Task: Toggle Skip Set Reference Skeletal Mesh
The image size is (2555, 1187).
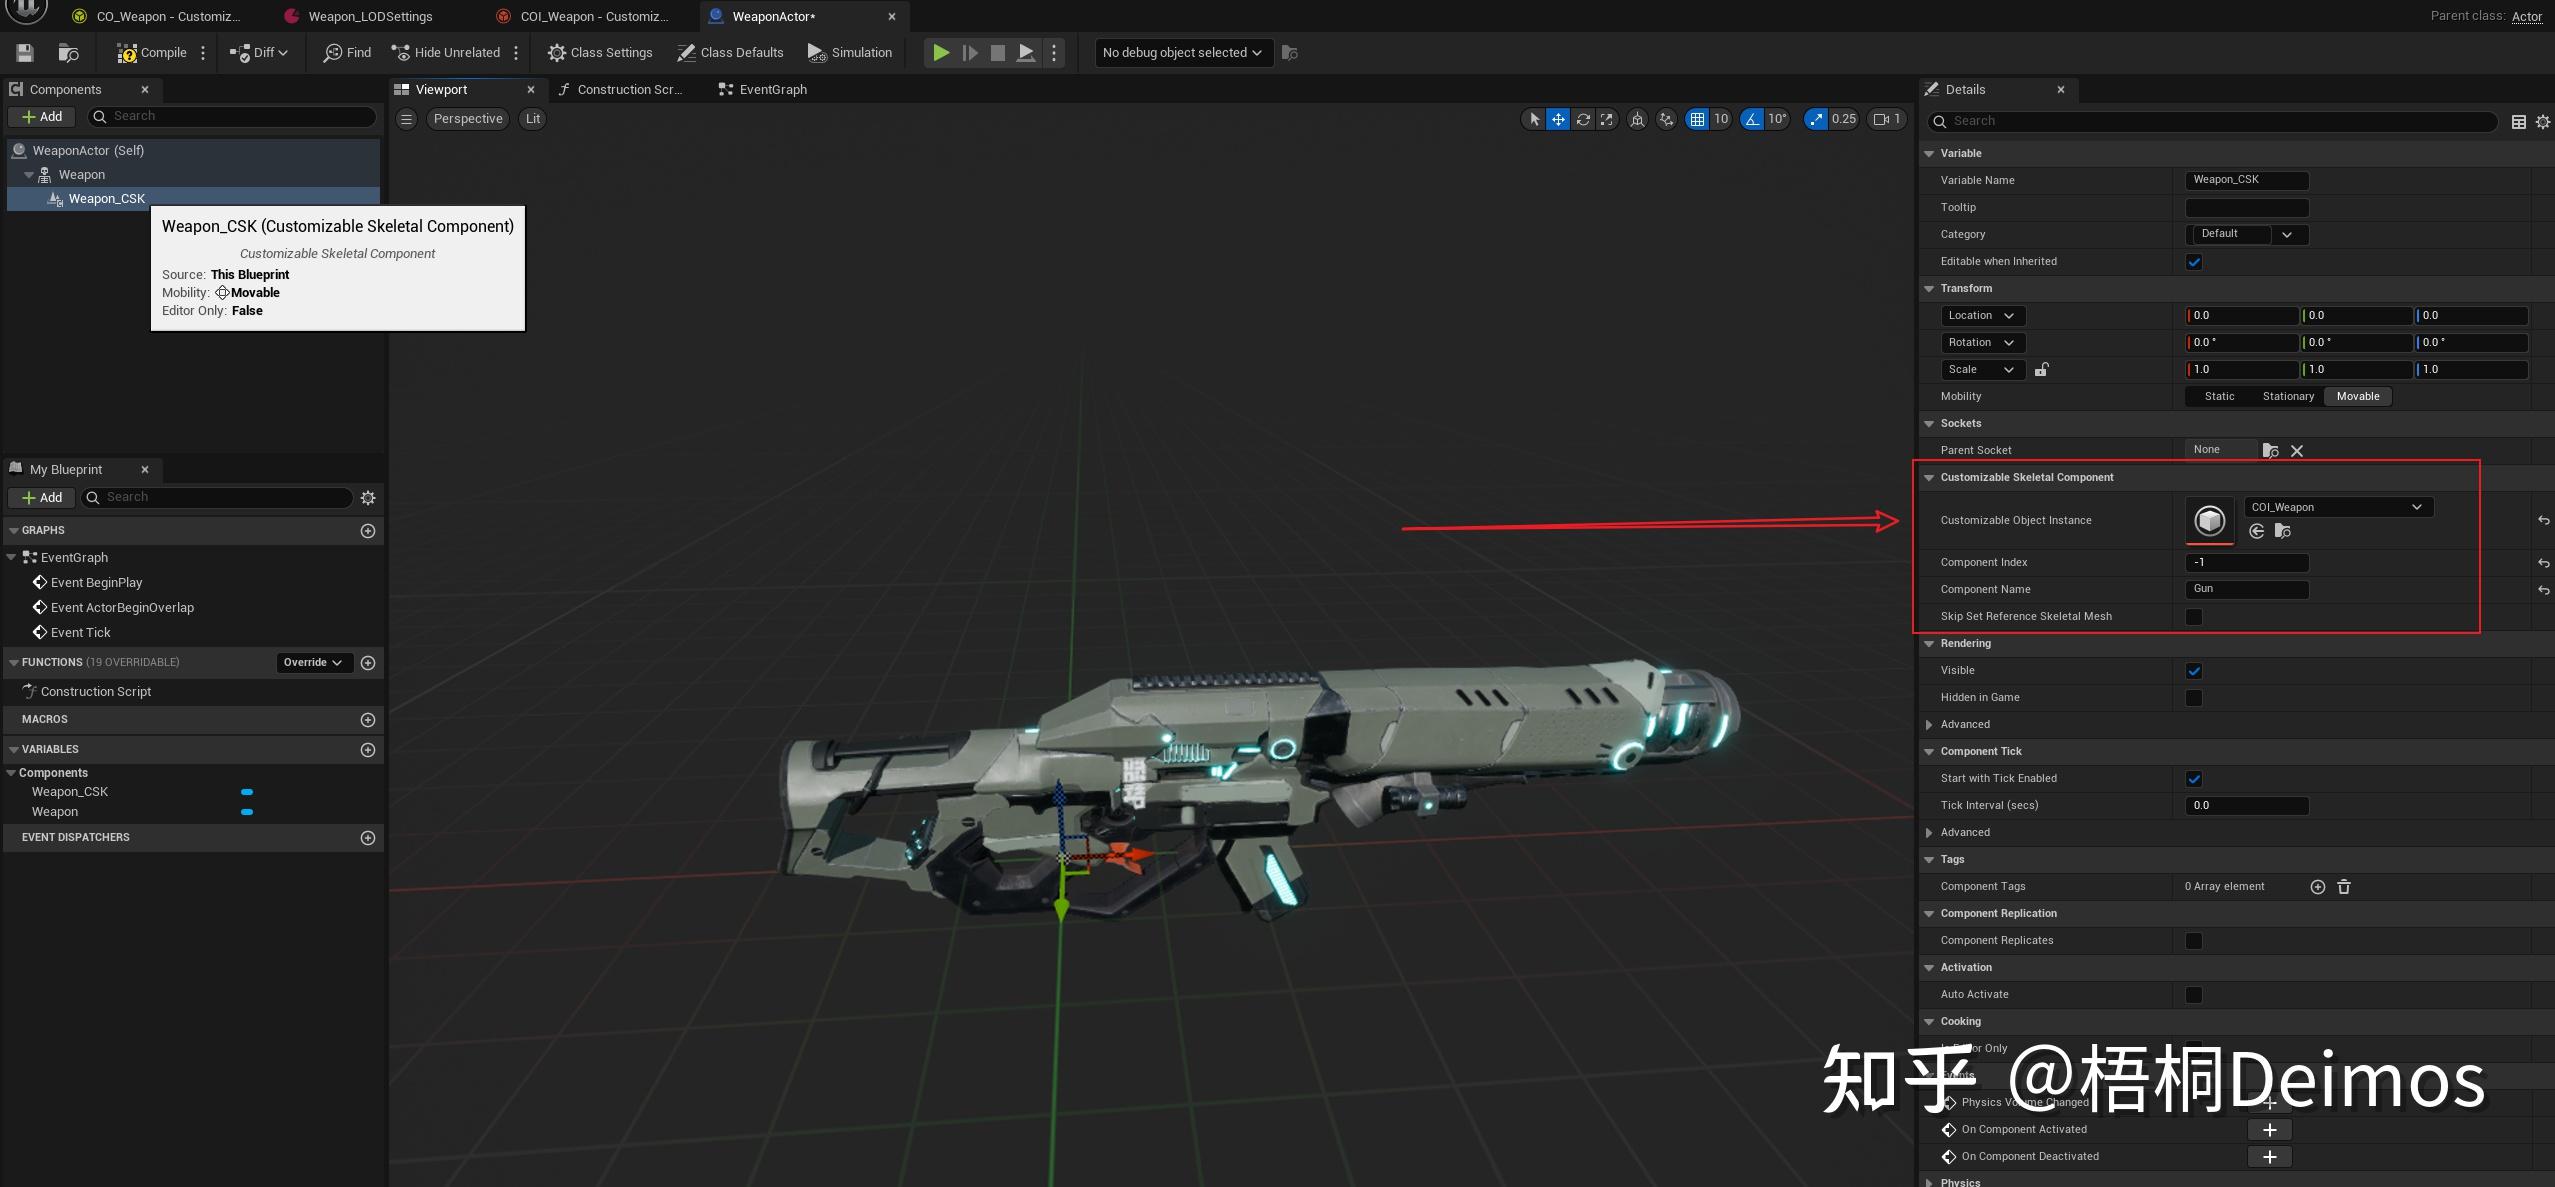Action: [2194, 617]
